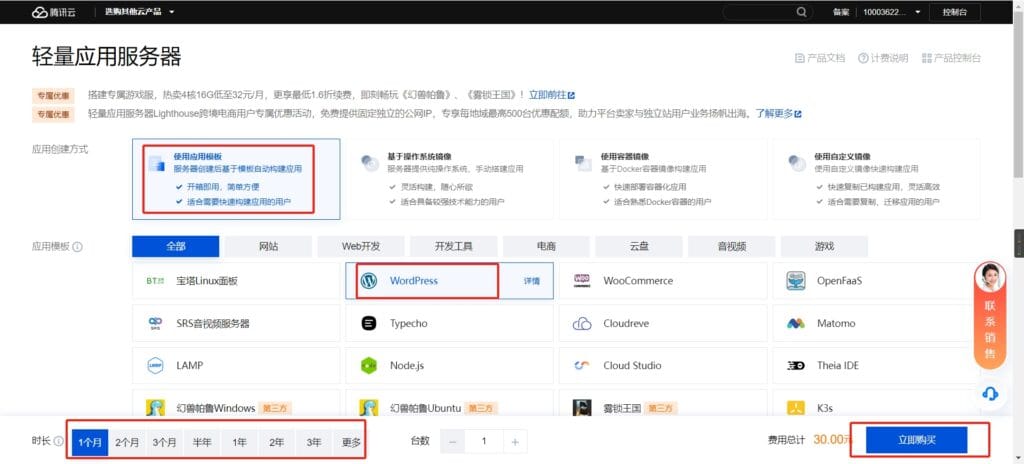Click the 幻兽帕鲁Windows game icon
The image size is (1024, 464).
155,408
